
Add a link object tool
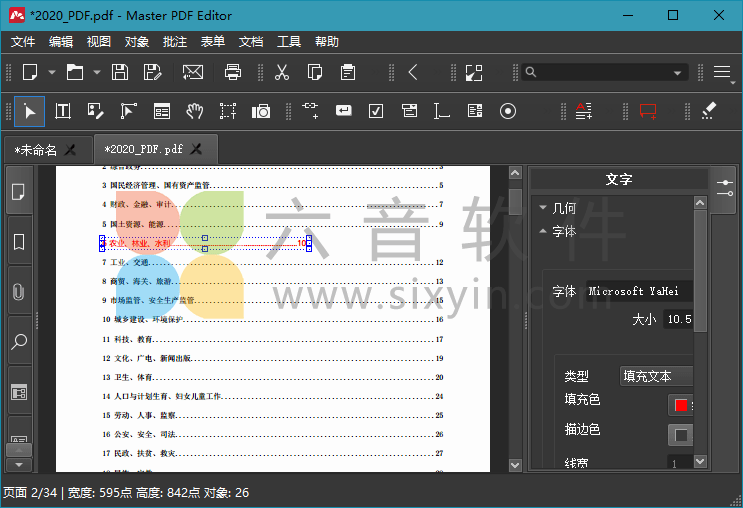click(310, 110)
